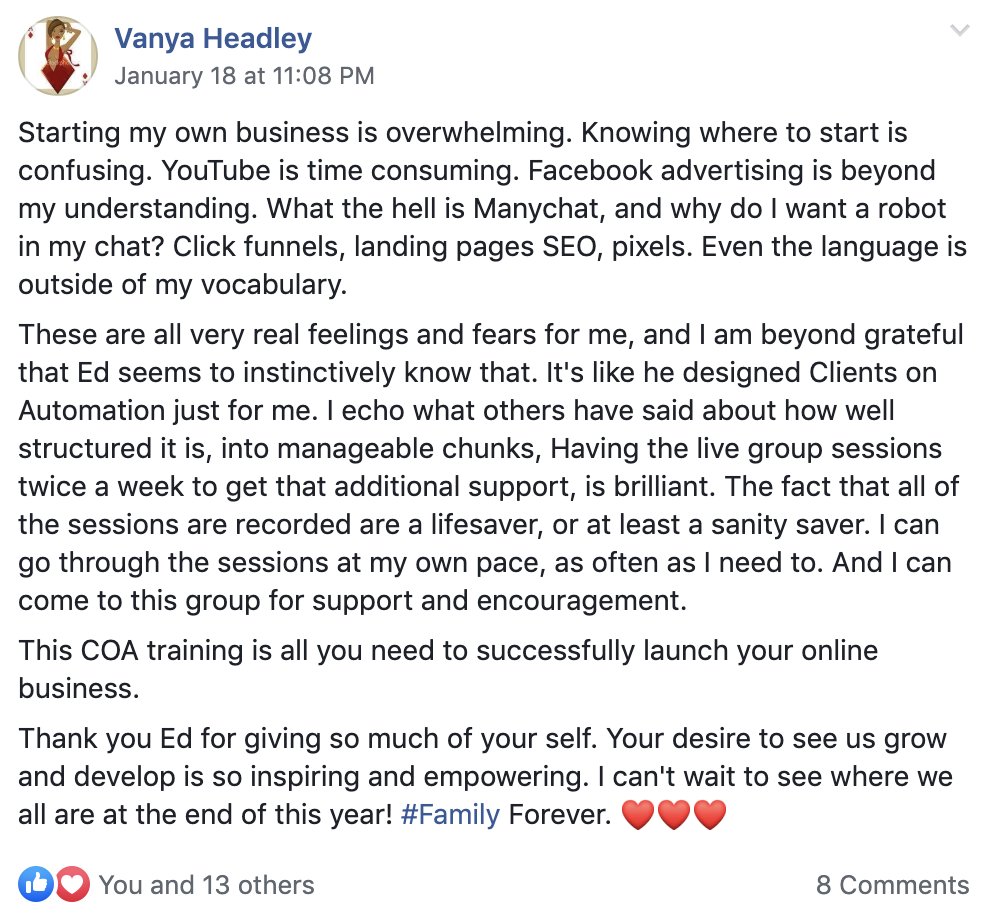Click the last red heart emoji in post

pos(709,815)
